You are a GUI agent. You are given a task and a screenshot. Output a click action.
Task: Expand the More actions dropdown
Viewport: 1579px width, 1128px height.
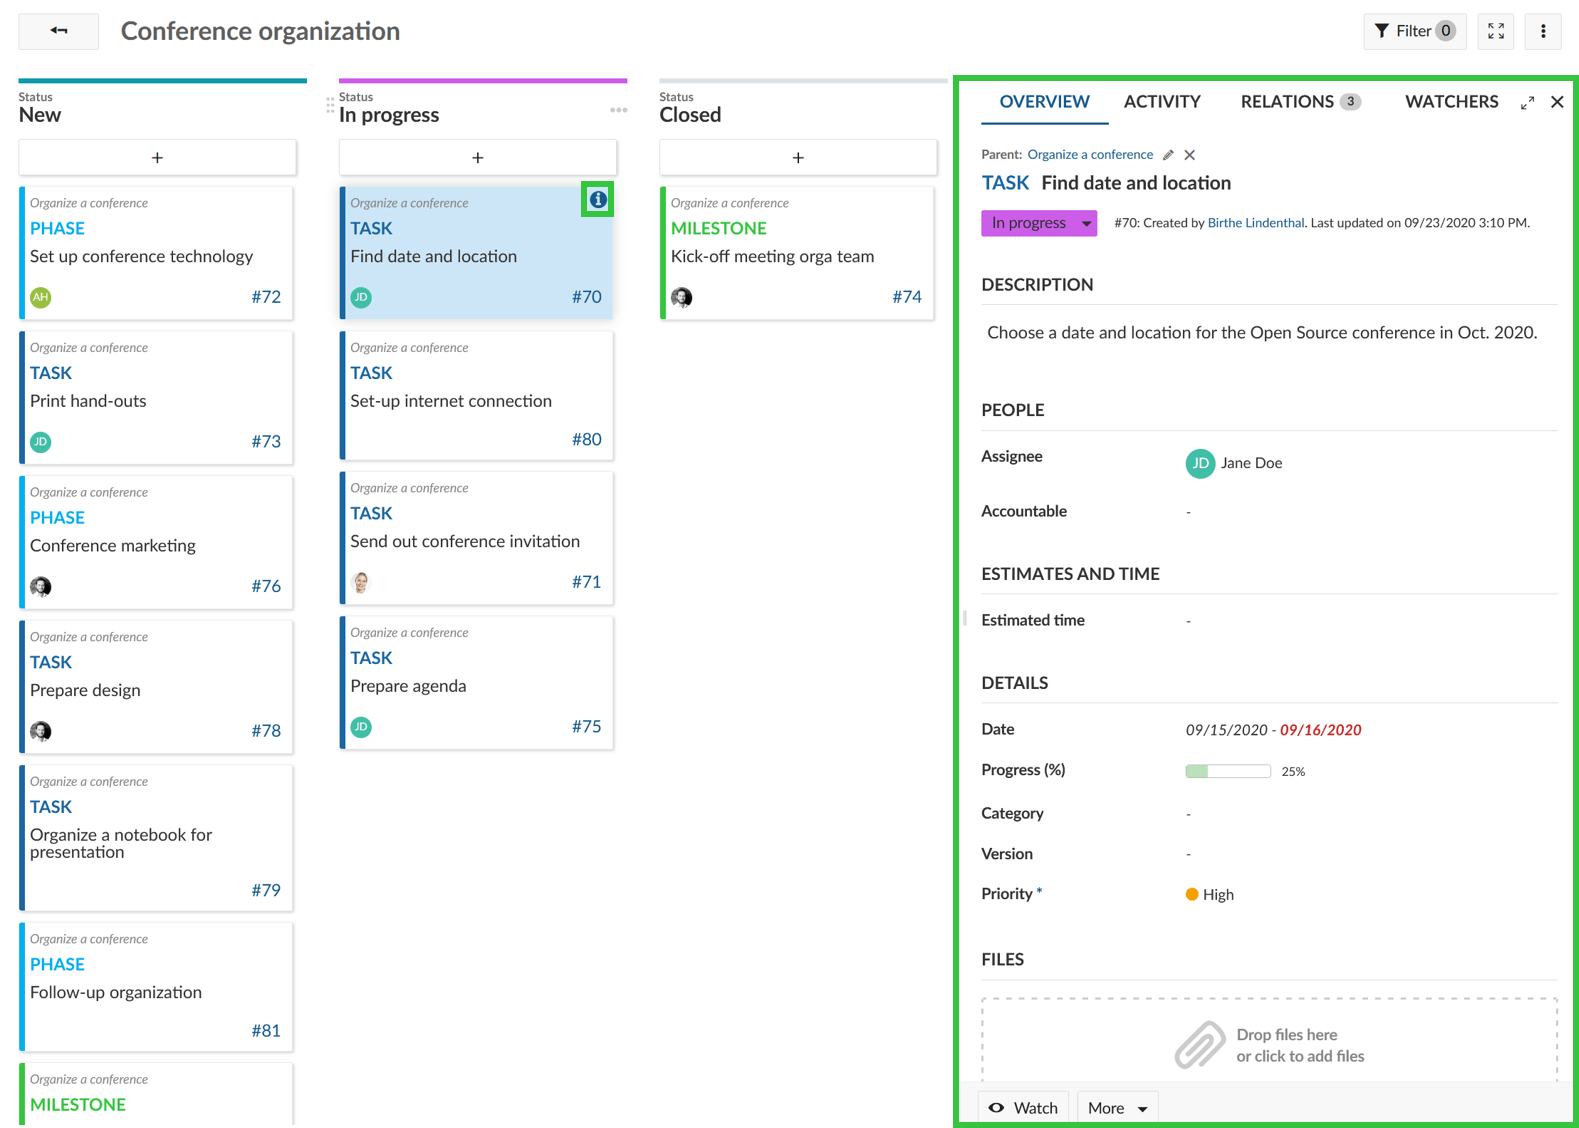click(1117, 1107)
